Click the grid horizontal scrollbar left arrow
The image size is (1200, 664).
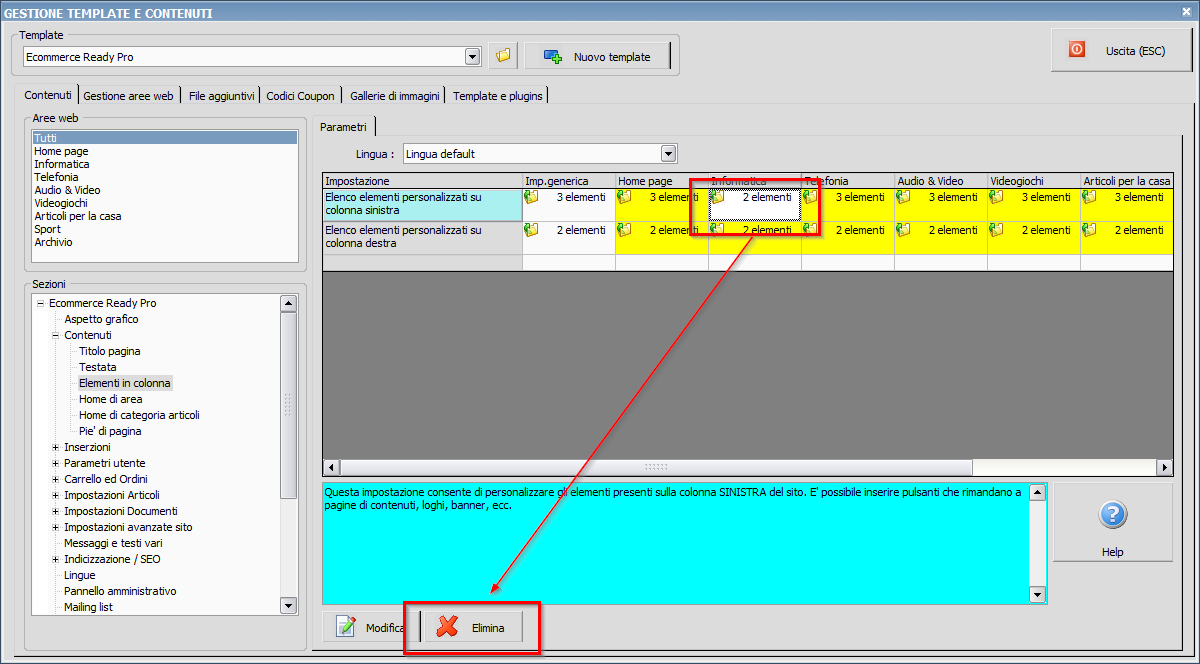coord(331,467)
